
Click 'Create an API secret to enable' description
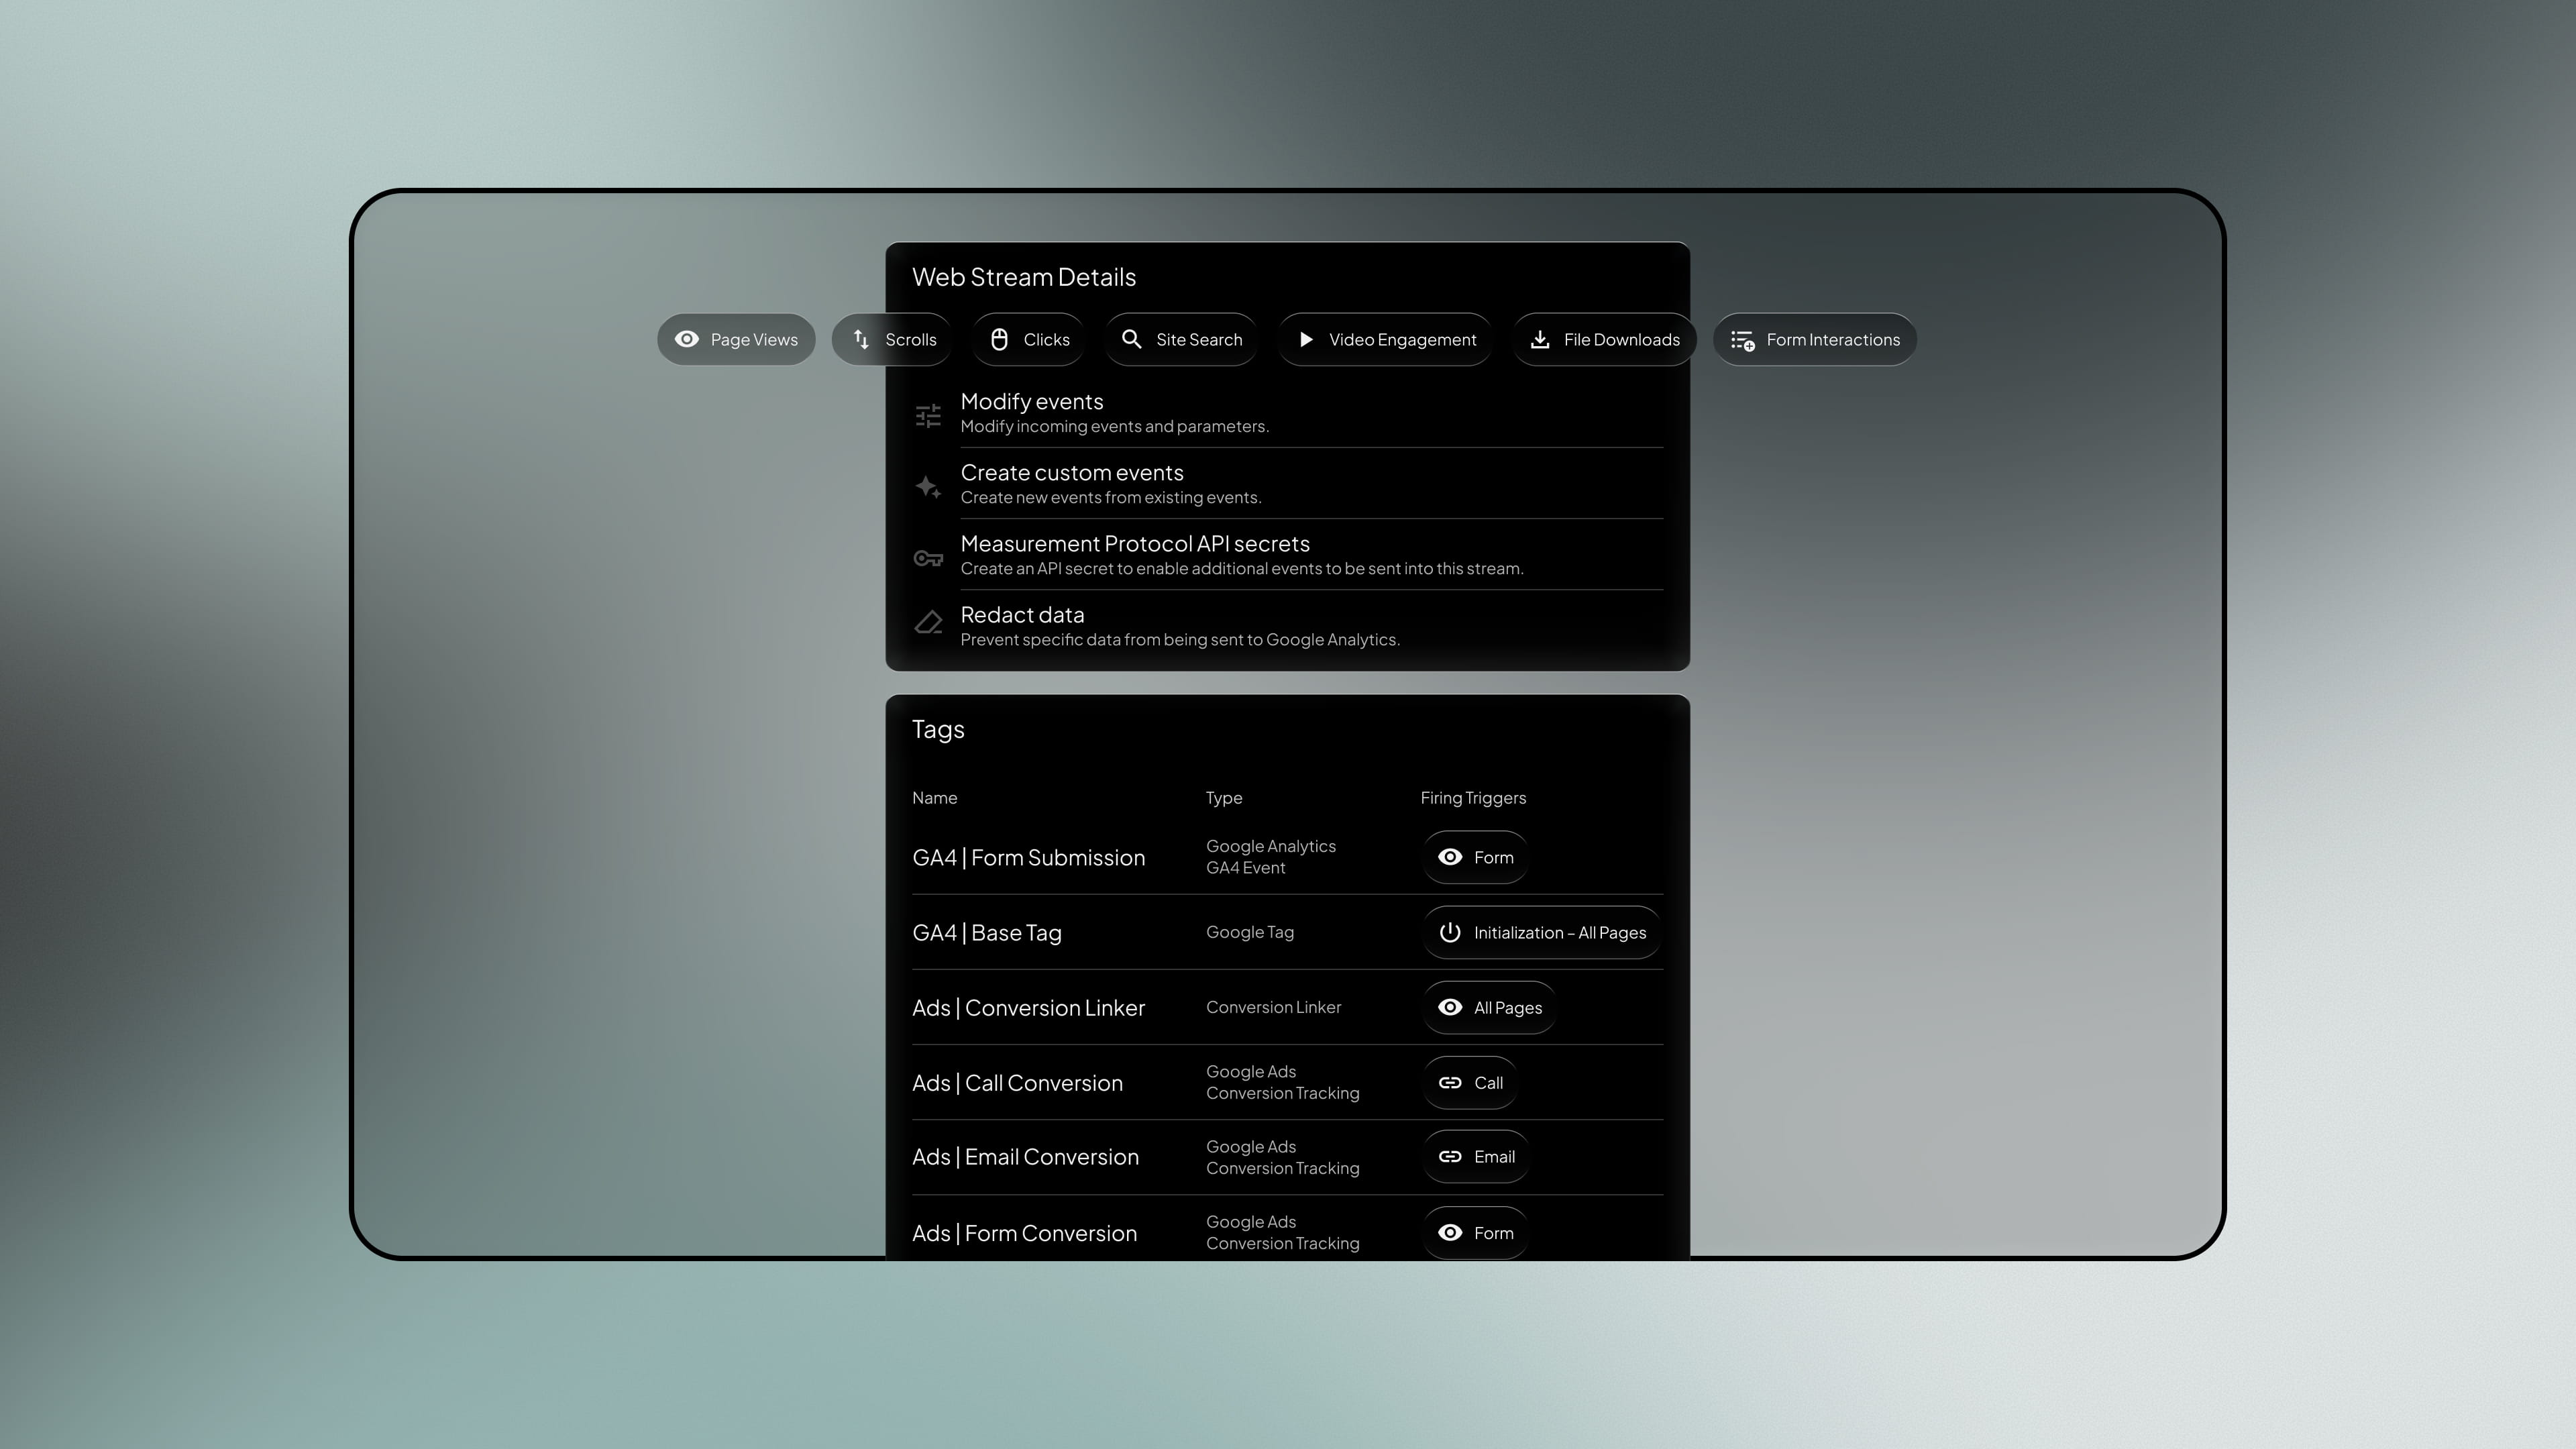[1242, 569]
